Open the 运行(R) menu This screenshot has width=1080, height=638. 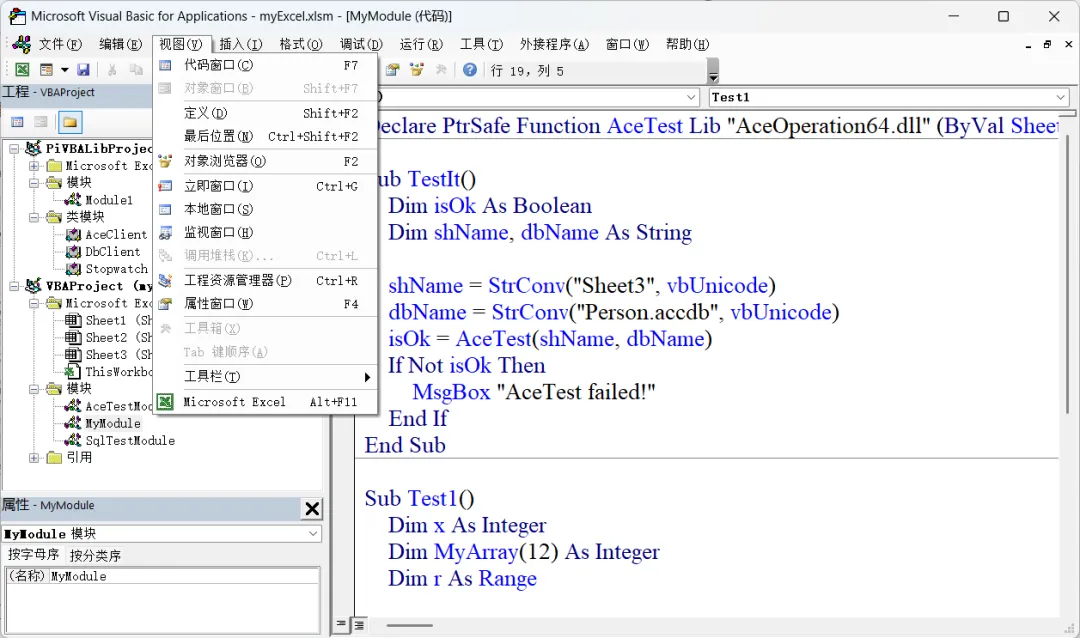point(421,44)
